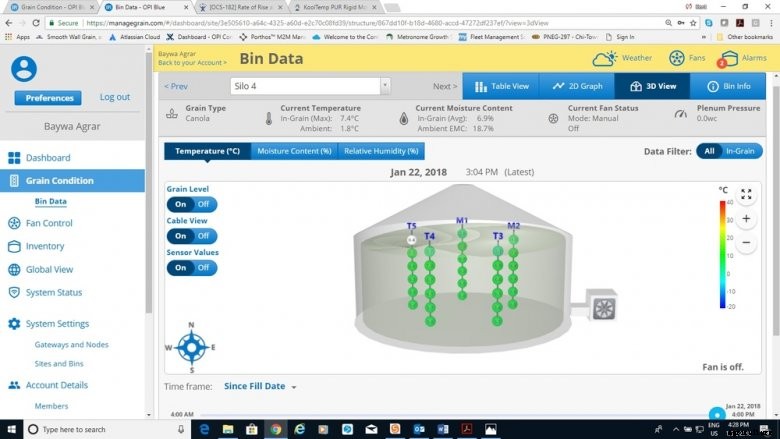780x439 pixels.
Task: Click the fan unit beside the silo
Action: click(604, 307)
